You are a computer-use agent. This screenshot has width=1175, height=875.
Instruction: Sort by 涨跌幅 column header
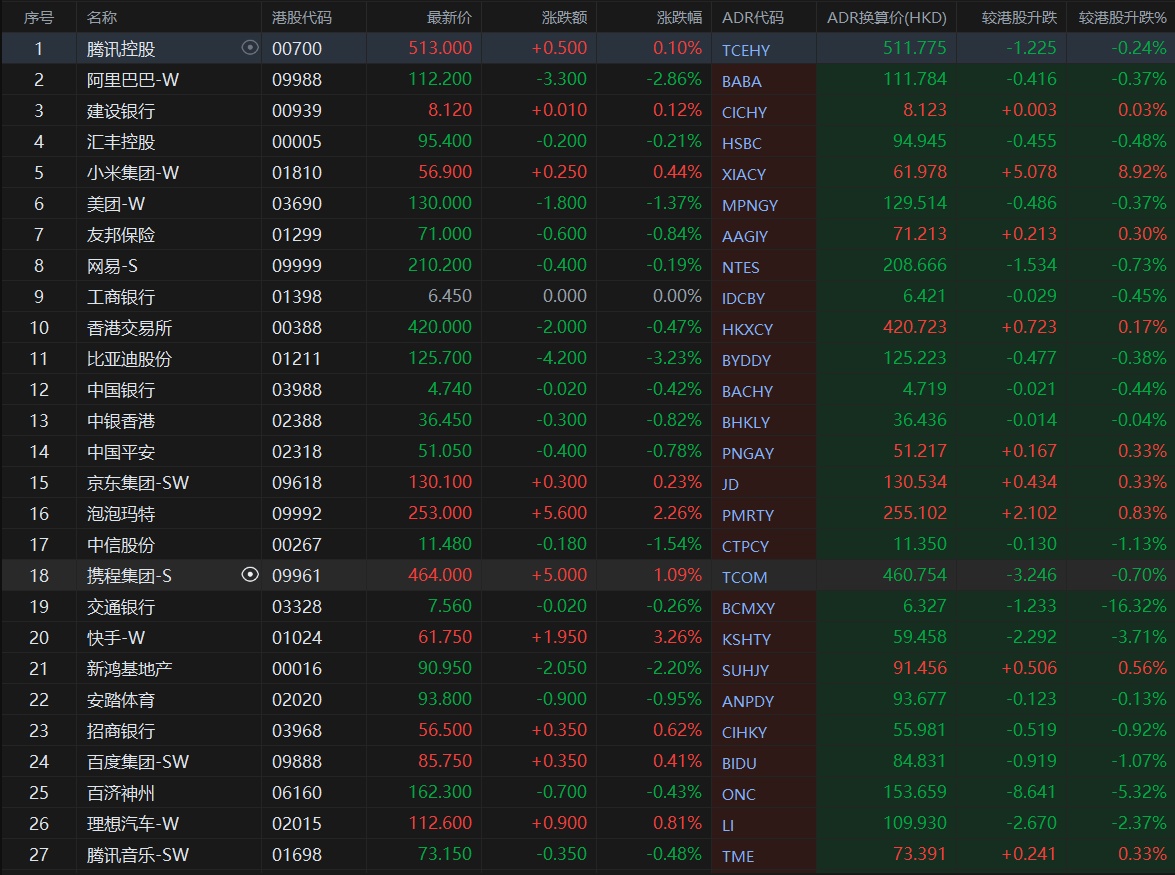coord(680,17)
